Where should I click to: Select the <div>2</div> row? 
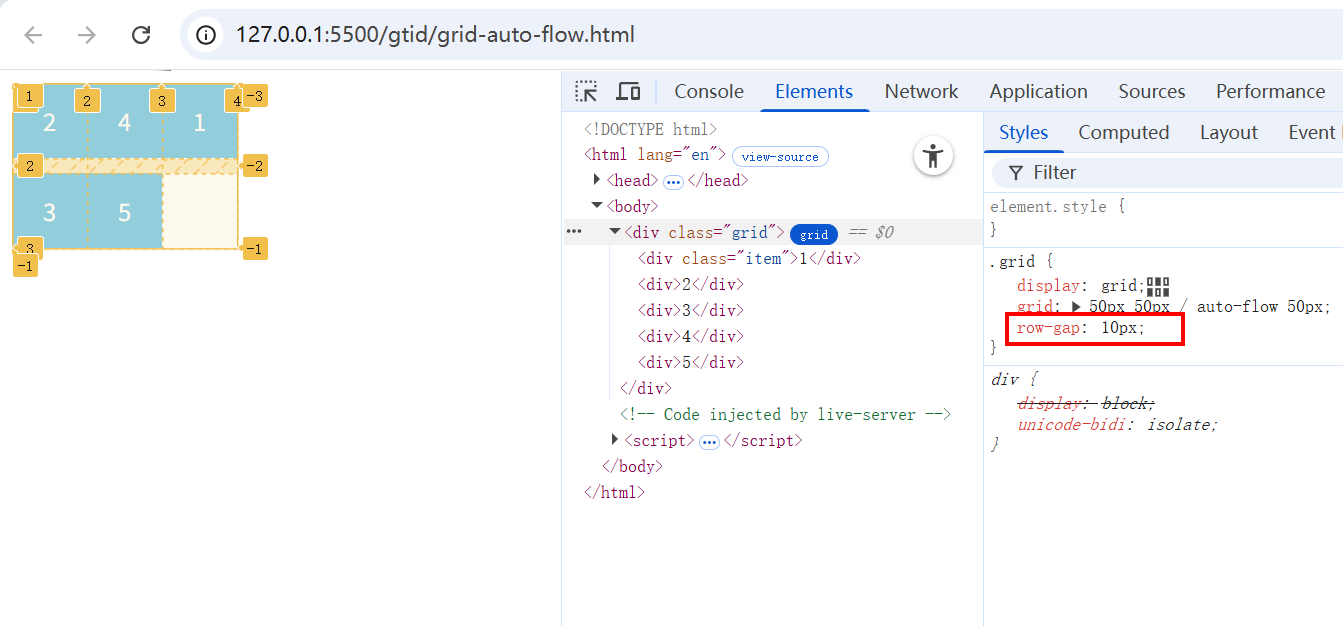coord(691,284)
